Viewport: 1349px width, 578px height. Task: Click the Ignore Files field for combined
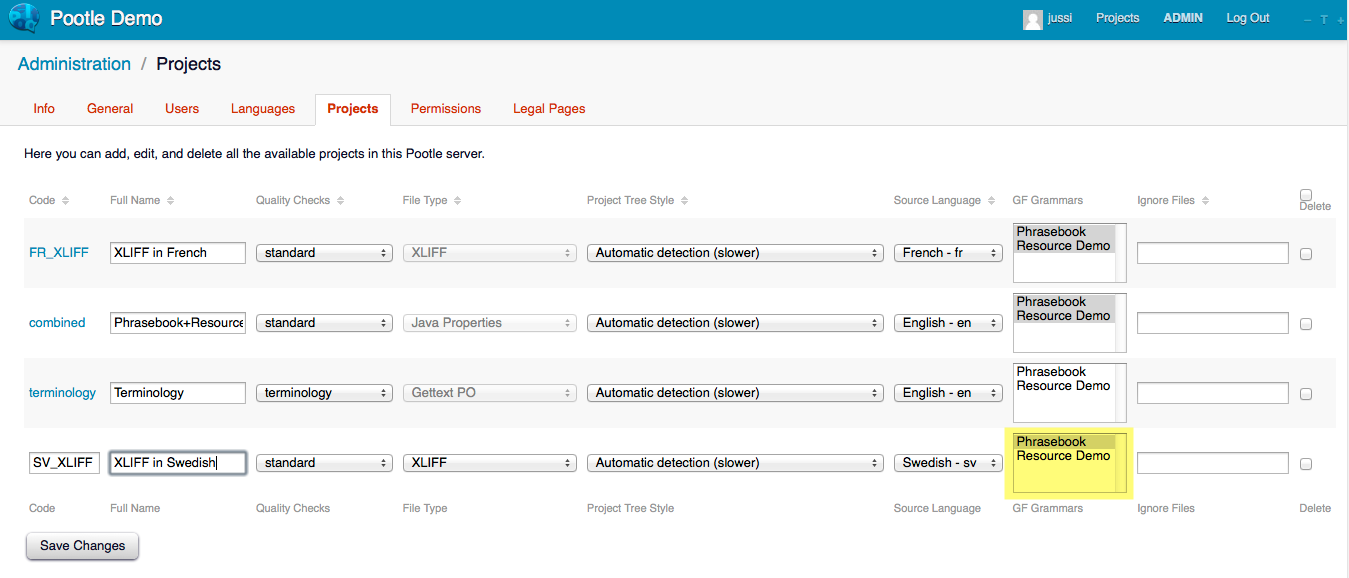[1212, 323]
